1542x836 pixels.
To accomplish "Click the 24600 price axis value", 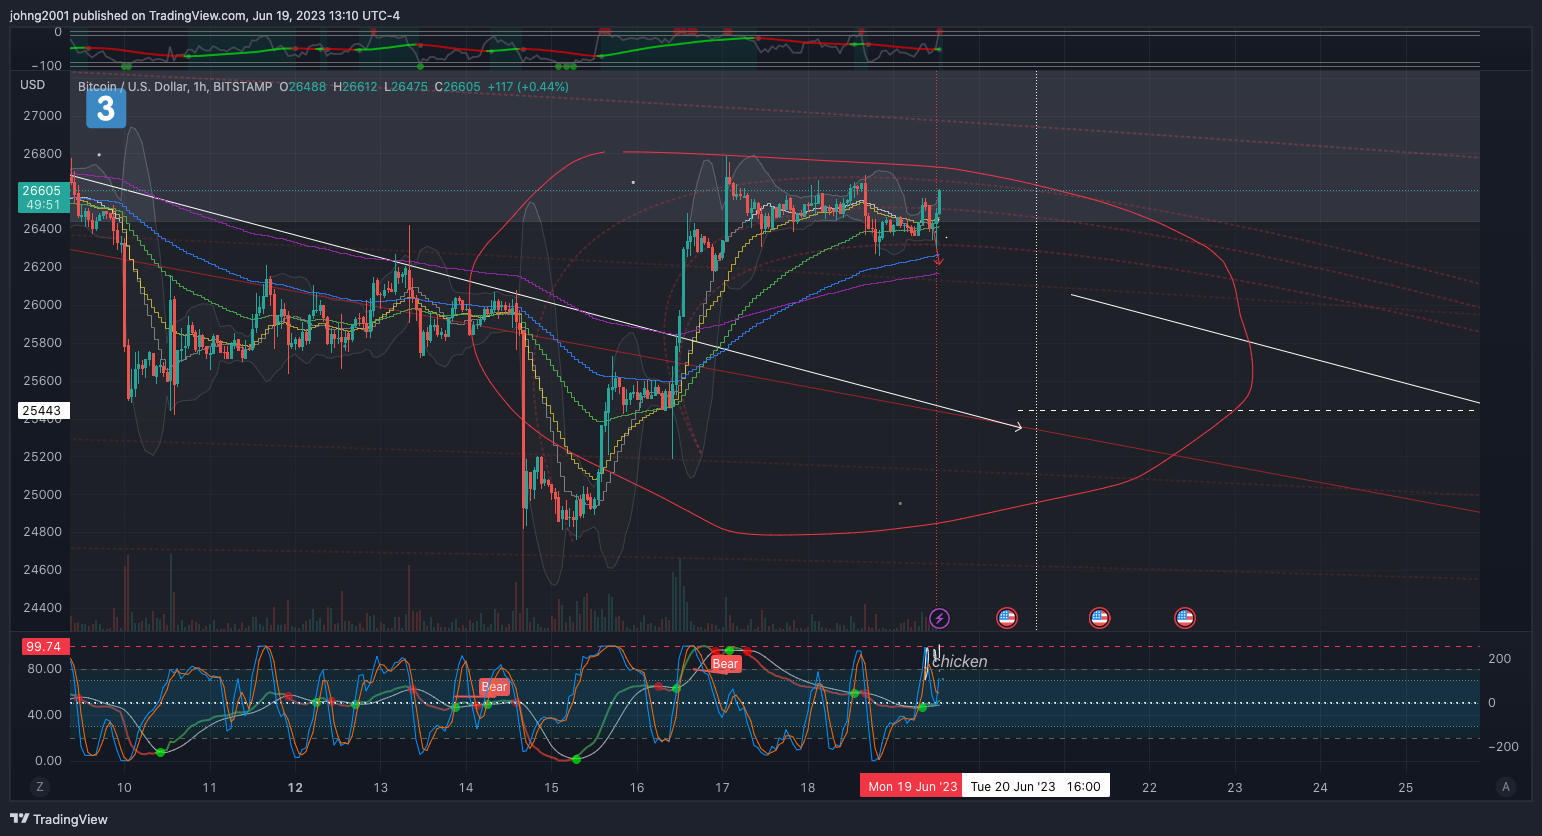I will point(42,570).
